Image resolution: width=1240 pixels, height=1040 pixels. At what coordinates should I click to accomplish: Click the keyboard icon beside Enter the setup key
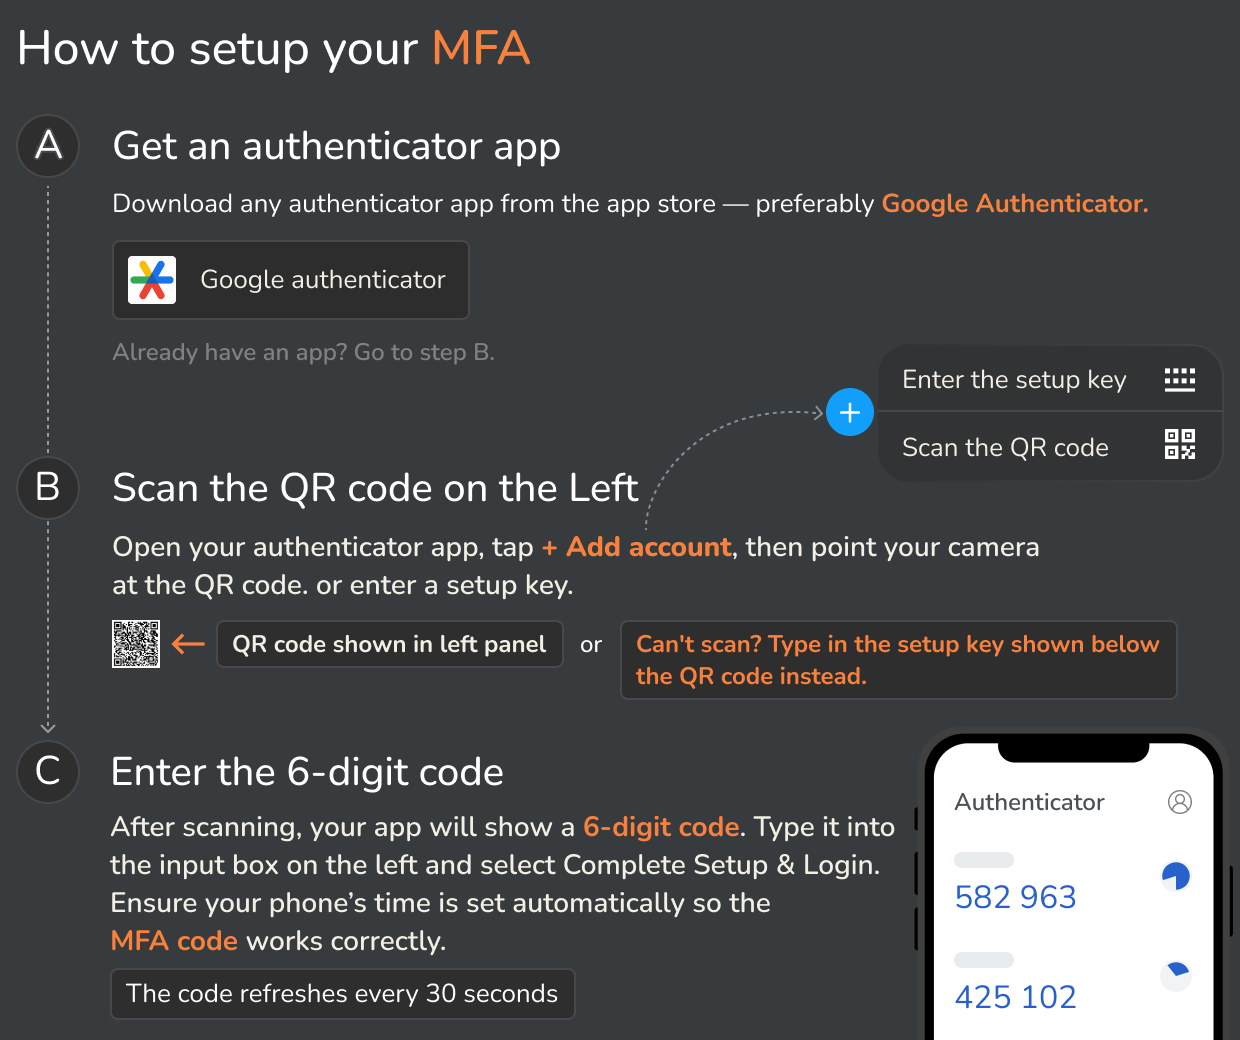coord(1179,379)
